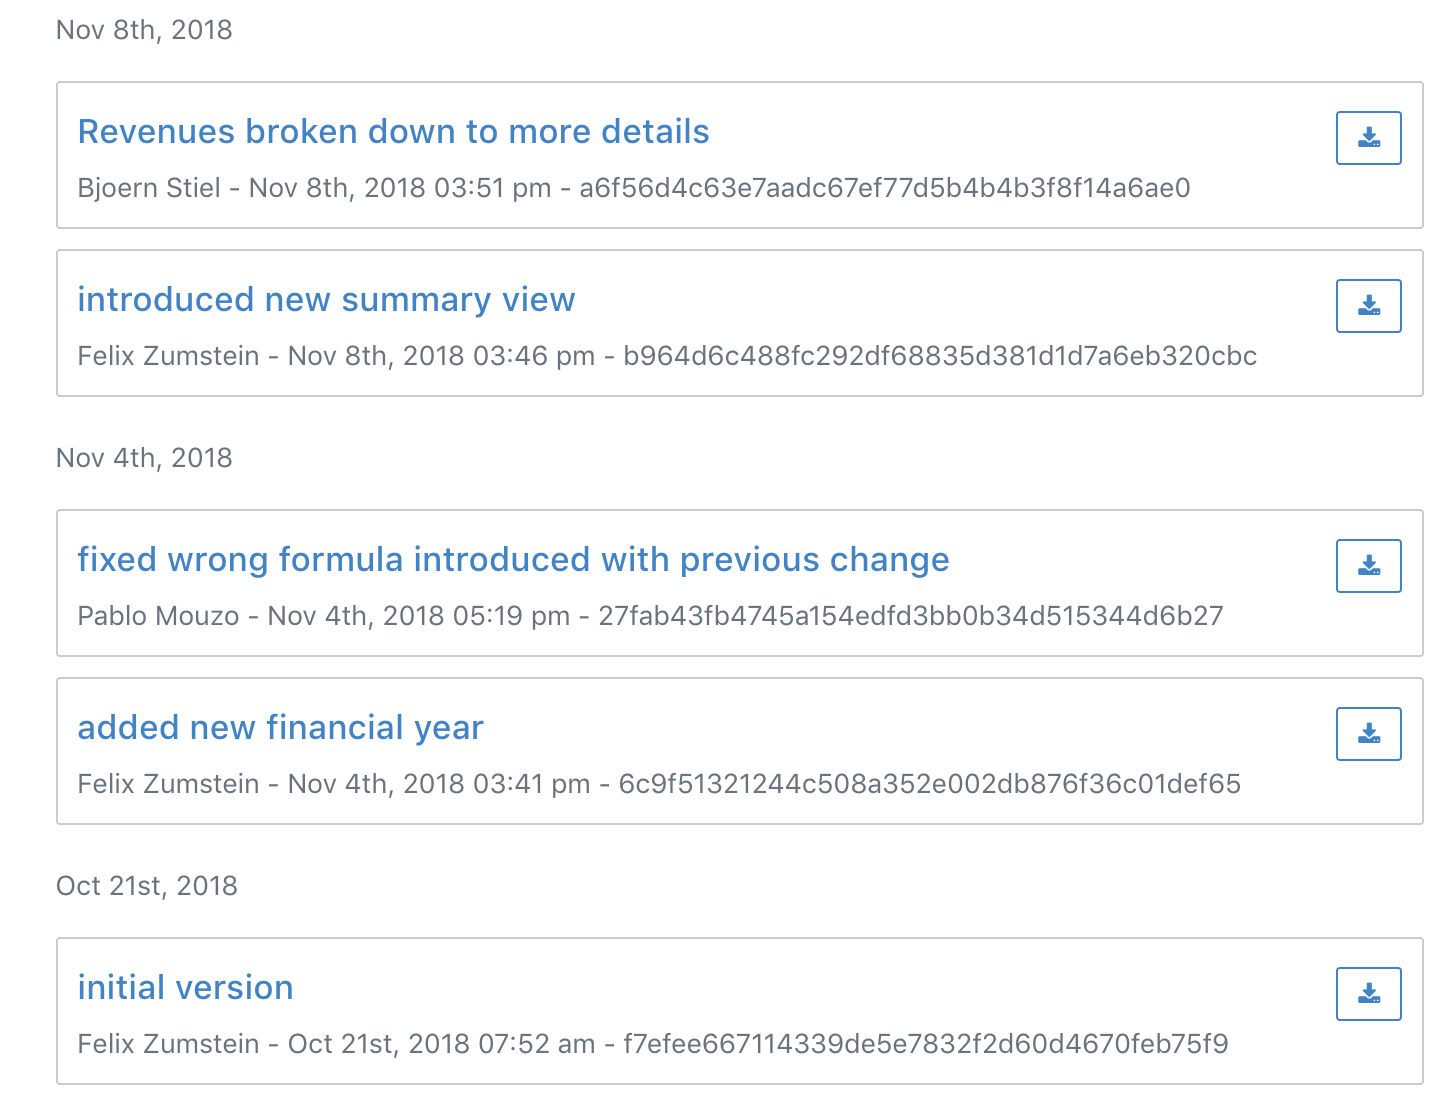This screenshot has width=1448, height=1112.
Task: Download the 'initial version' commit file
Action: click(x=1368, y=994)
